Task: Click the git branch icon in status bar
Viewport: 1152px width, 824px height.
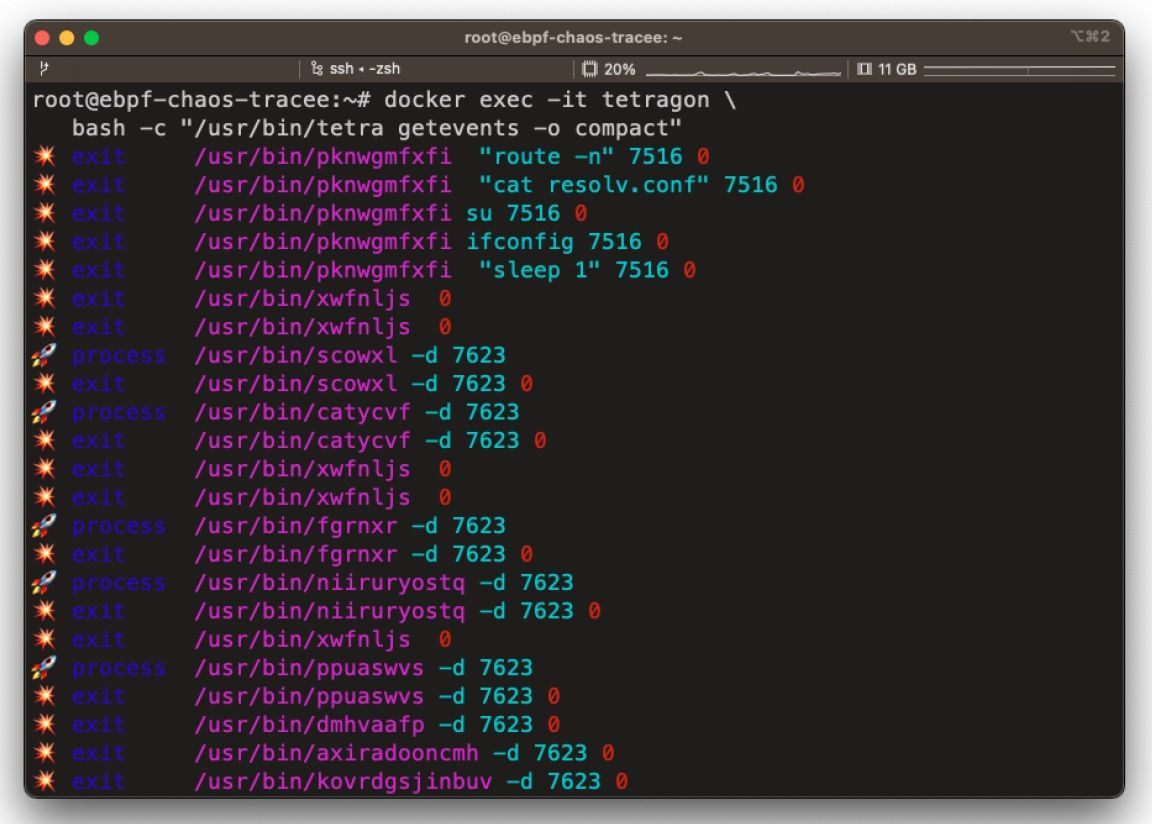Action: (44, 68)
